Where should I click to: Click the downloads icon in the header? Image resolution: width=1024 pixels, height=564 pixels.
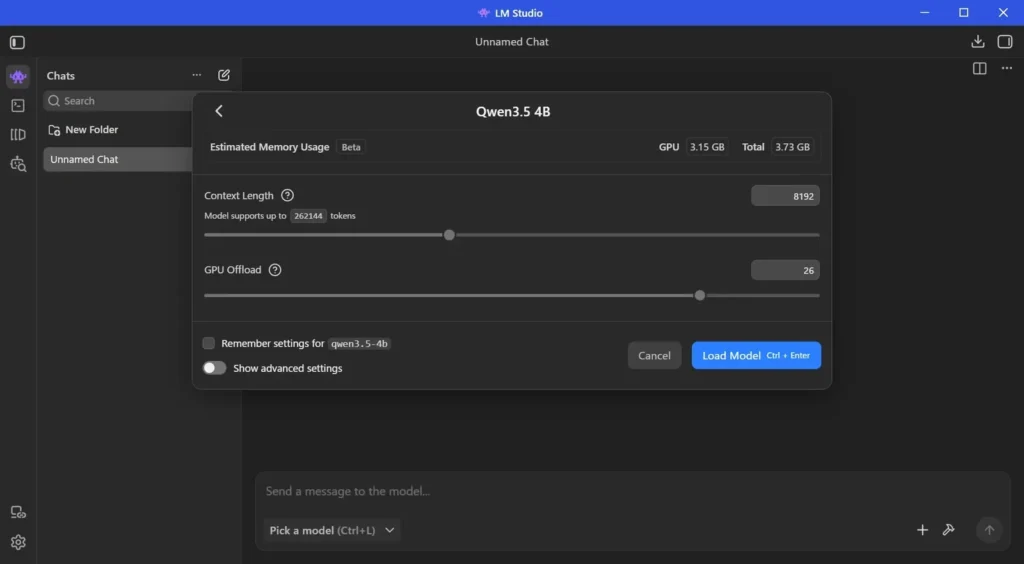(x=978, y=42)
